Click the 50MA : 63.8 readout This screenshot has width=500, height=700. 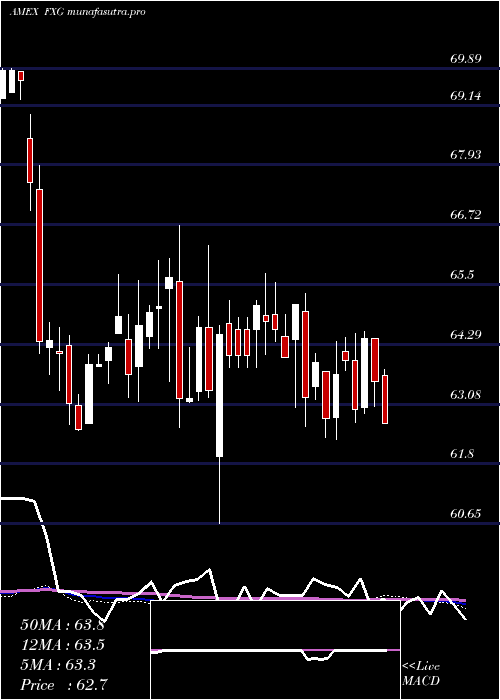click(x=62, y=625)
